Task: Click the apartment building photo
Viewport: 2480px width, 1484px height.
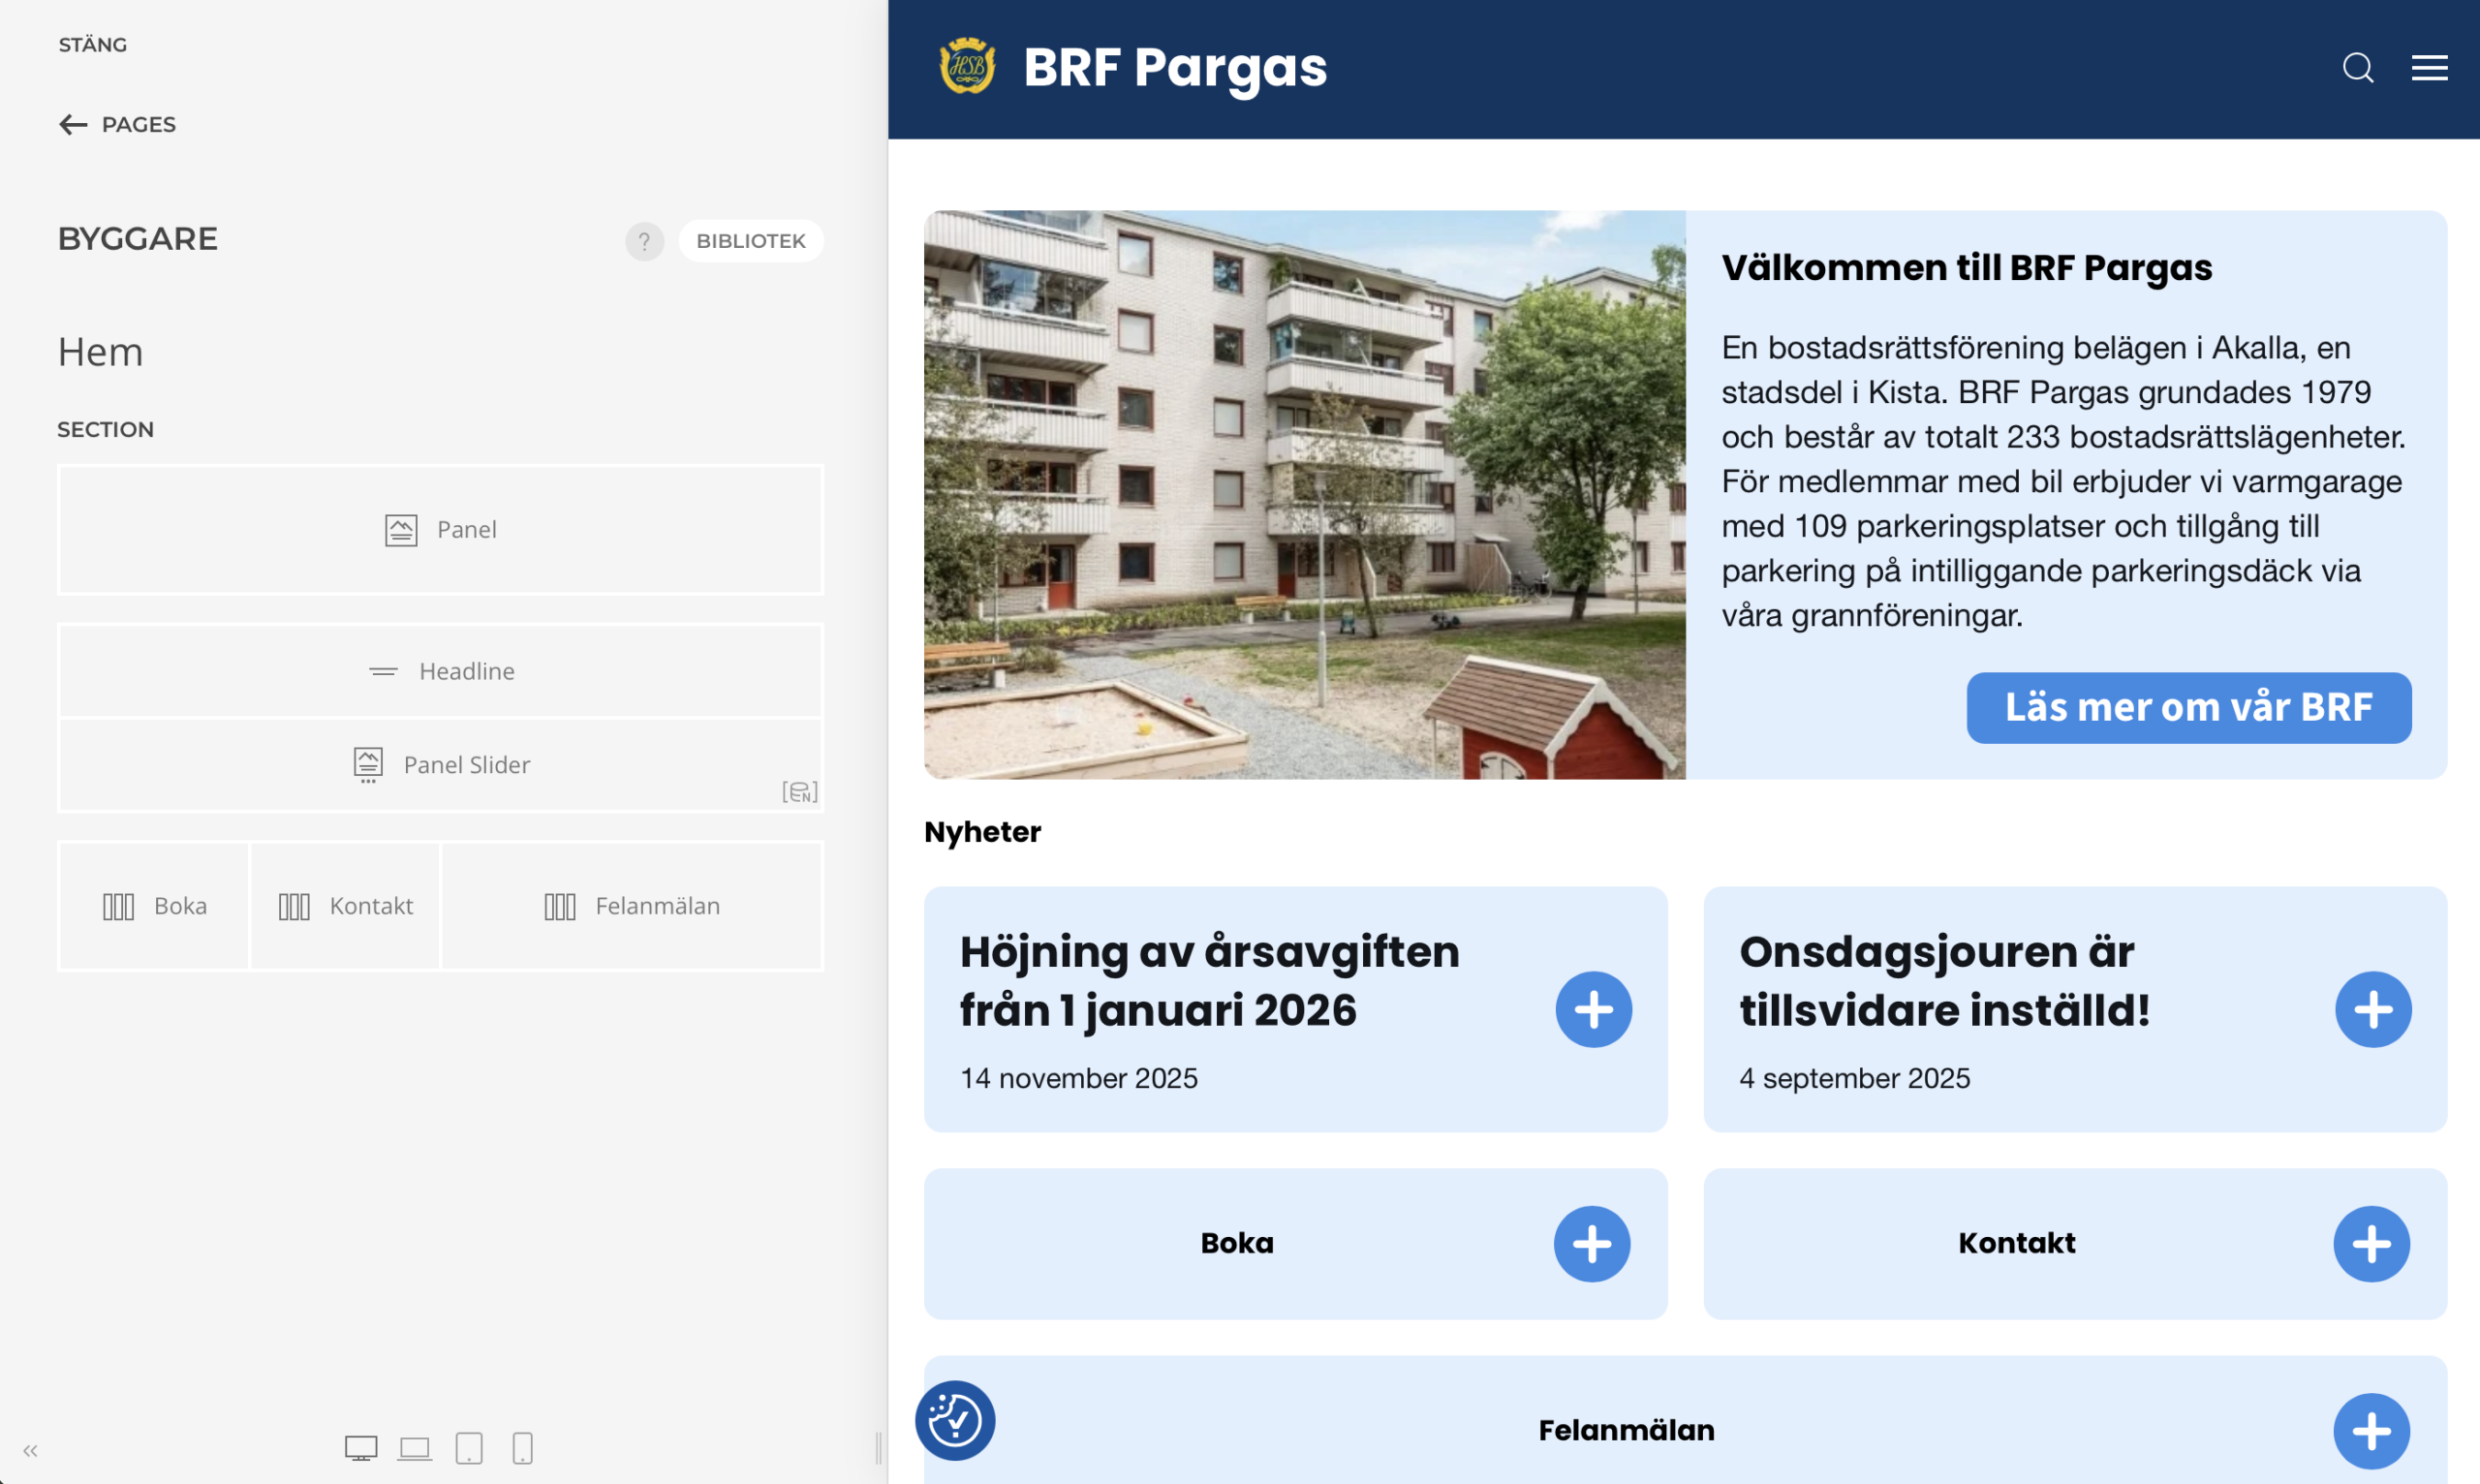Action: 1304,494
